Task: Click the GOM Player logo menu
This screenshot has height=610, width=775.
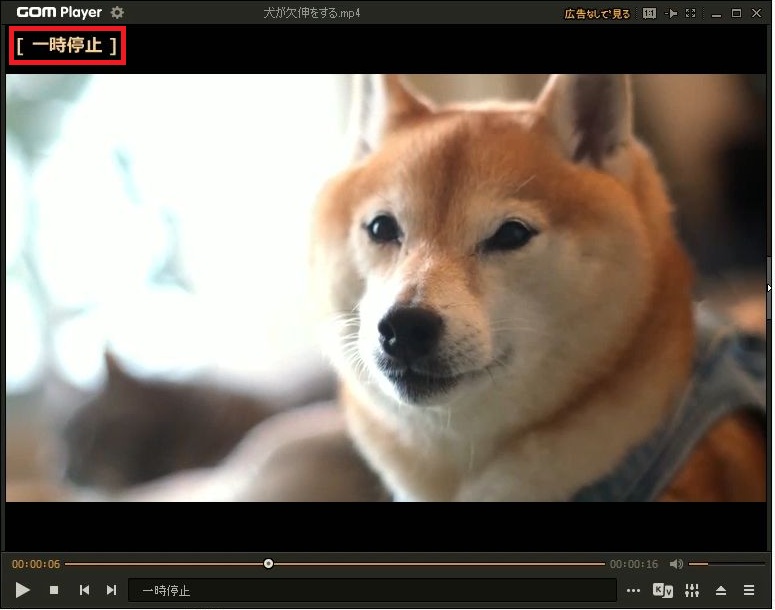Action: [59, 13]
